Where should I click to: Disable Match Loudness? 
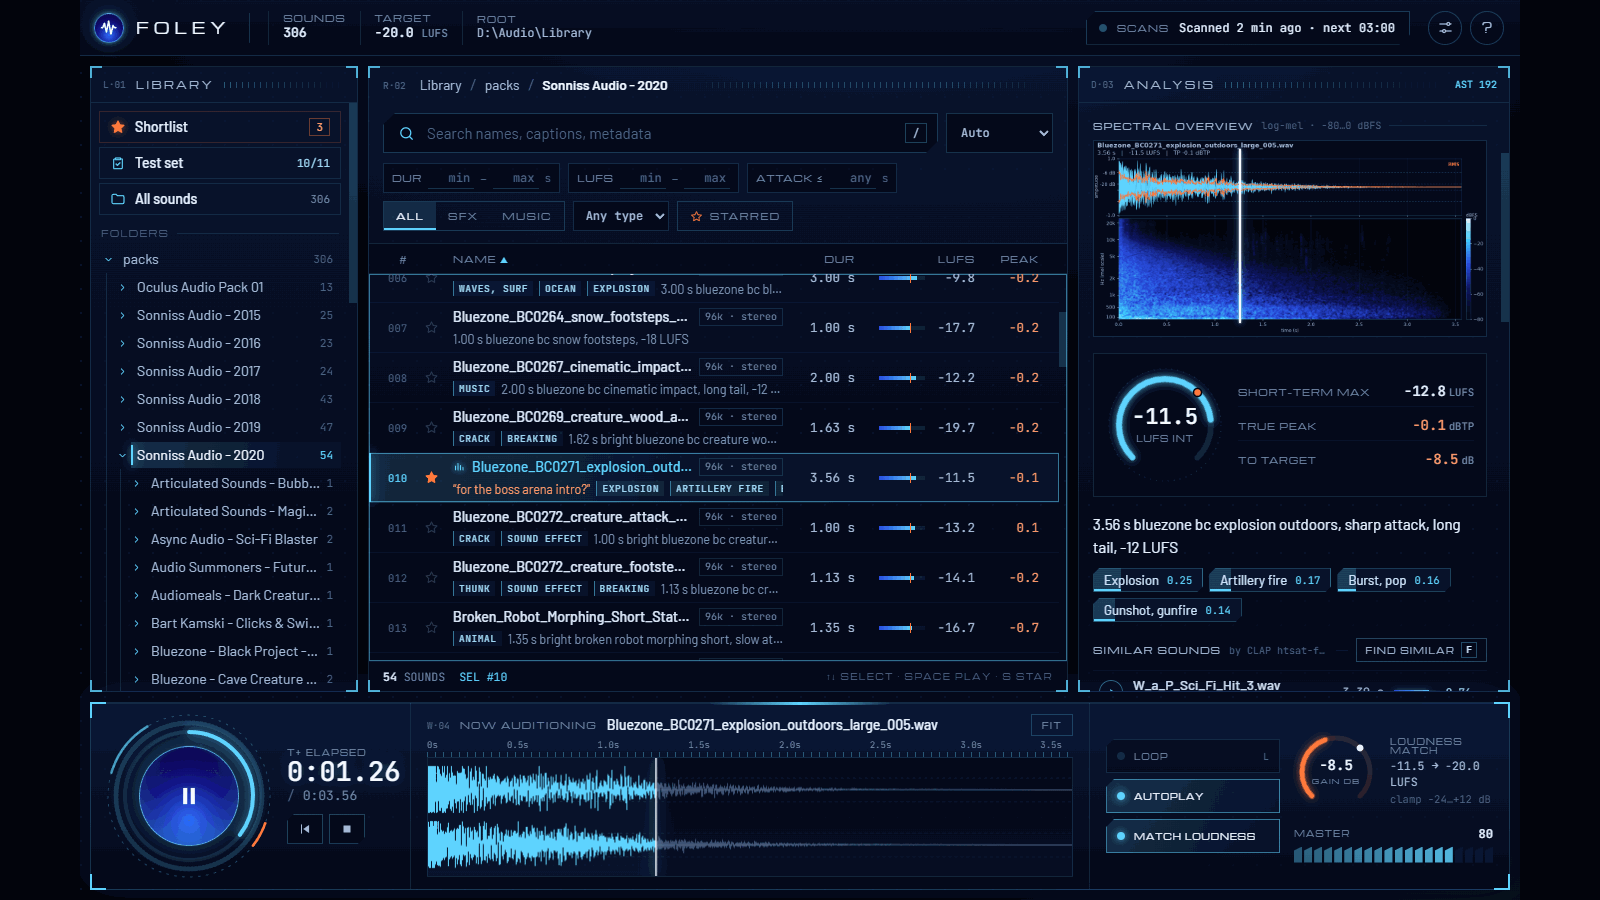(x=1192, y=837)
